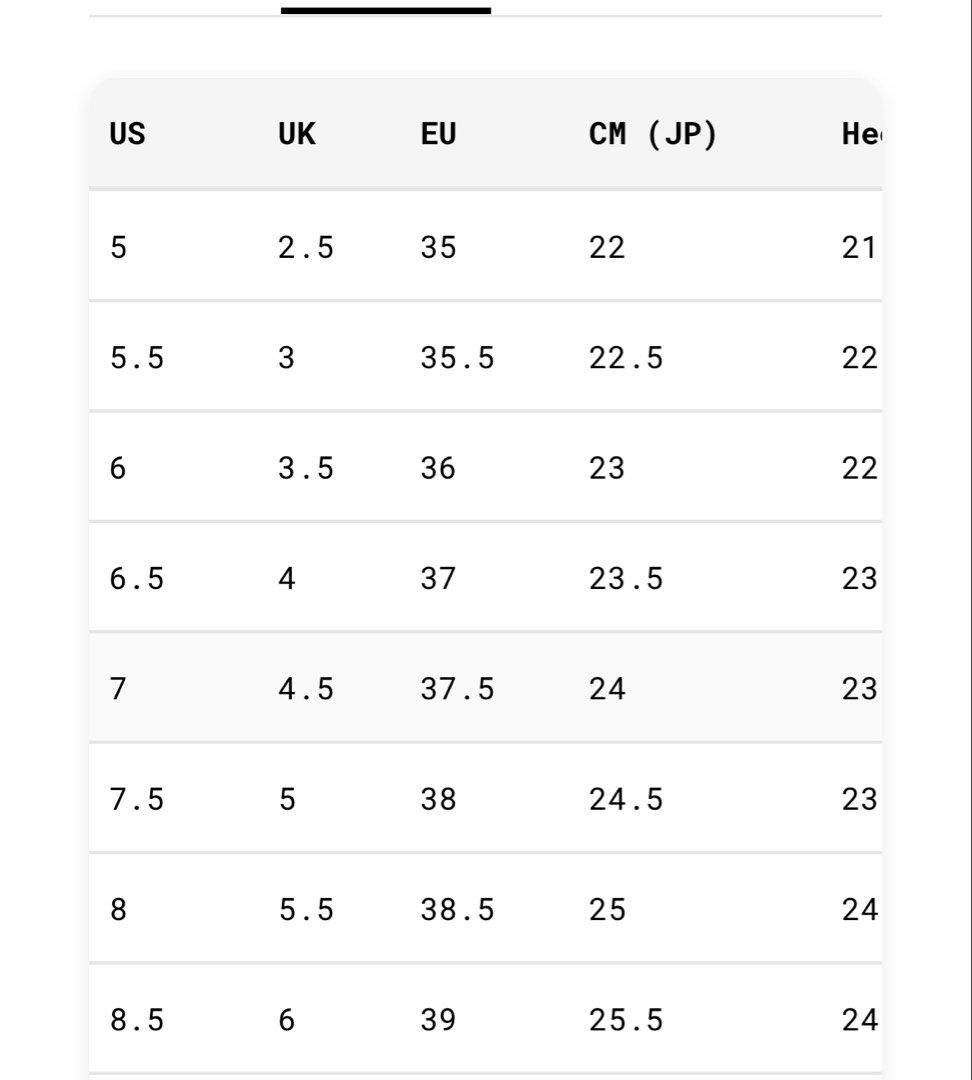This screenshot has height=1080, width=972.
Task: Click EU value 38.5 cell
Action: click(457, 909)
